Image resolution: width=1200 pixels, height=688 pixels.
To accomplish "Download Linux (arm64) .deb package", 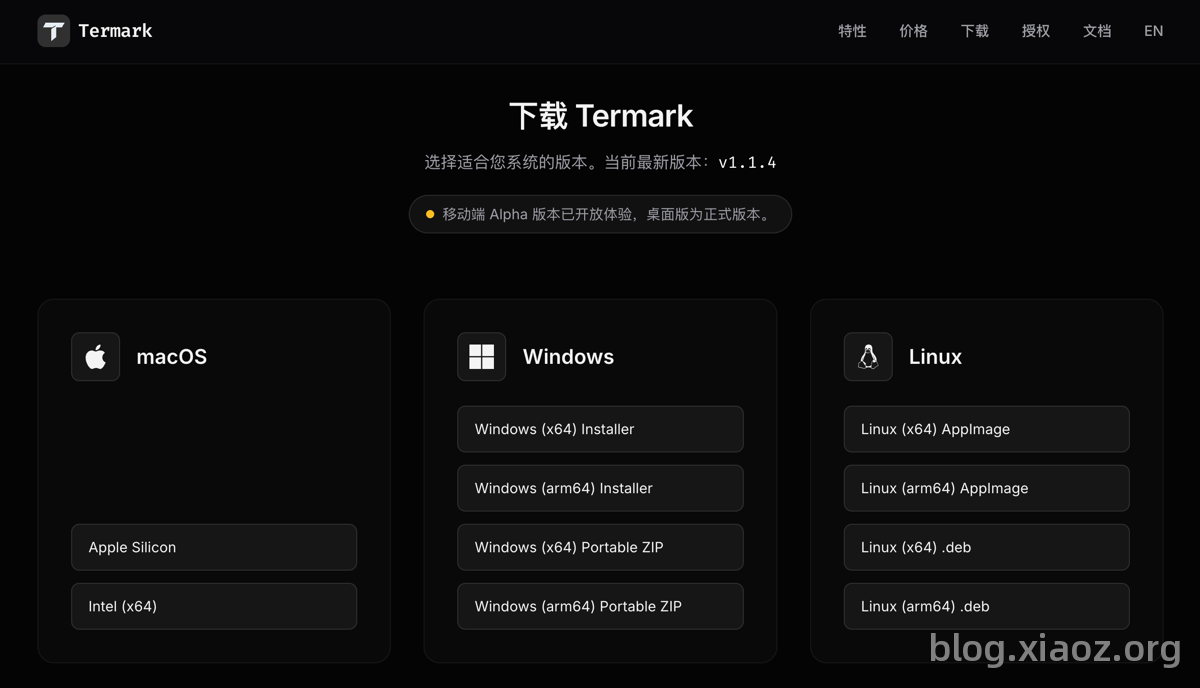I will (x=986, y=606).
